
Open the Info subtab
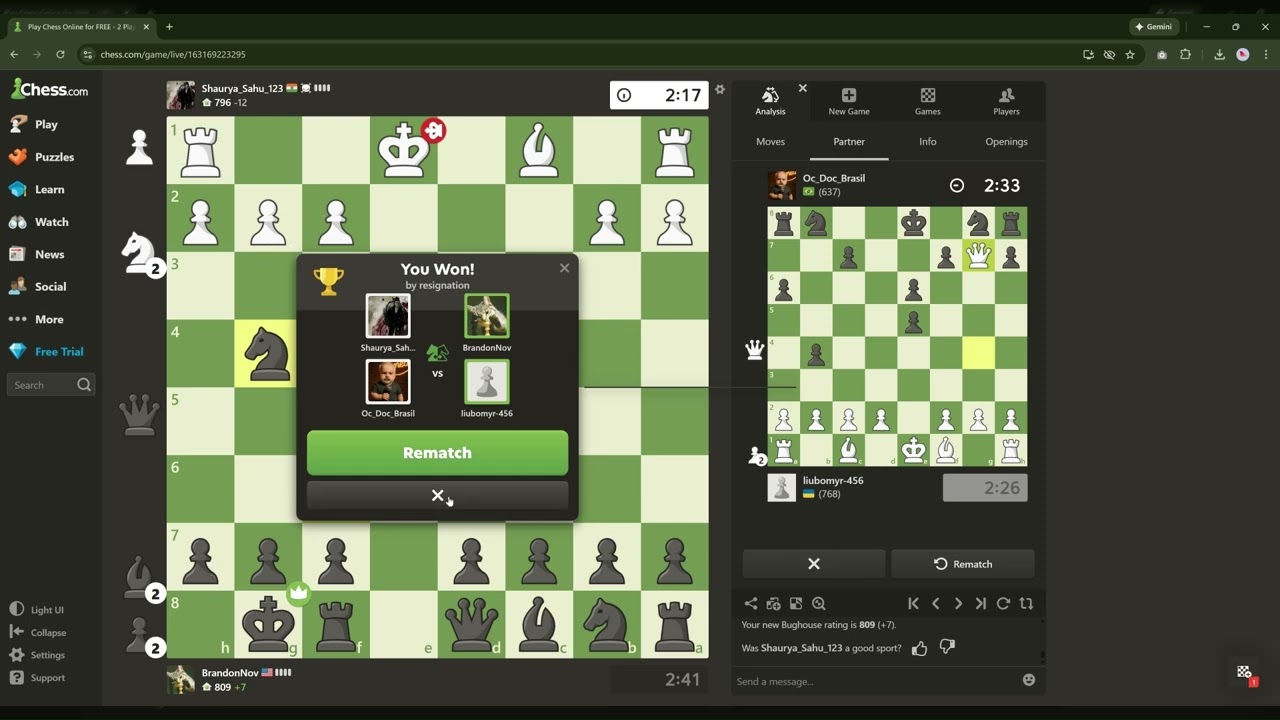click(928, 142)
